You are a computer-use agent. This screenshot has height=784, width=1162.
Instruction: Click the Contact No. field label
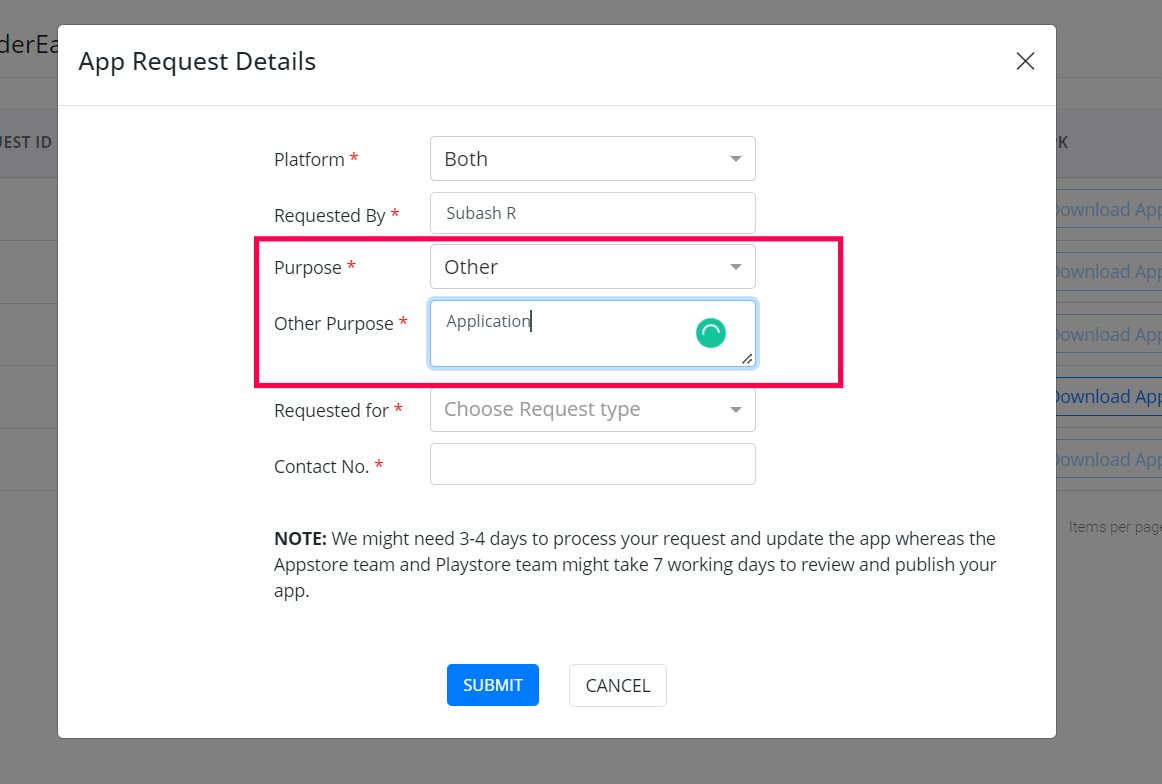[x=321, y=466]
